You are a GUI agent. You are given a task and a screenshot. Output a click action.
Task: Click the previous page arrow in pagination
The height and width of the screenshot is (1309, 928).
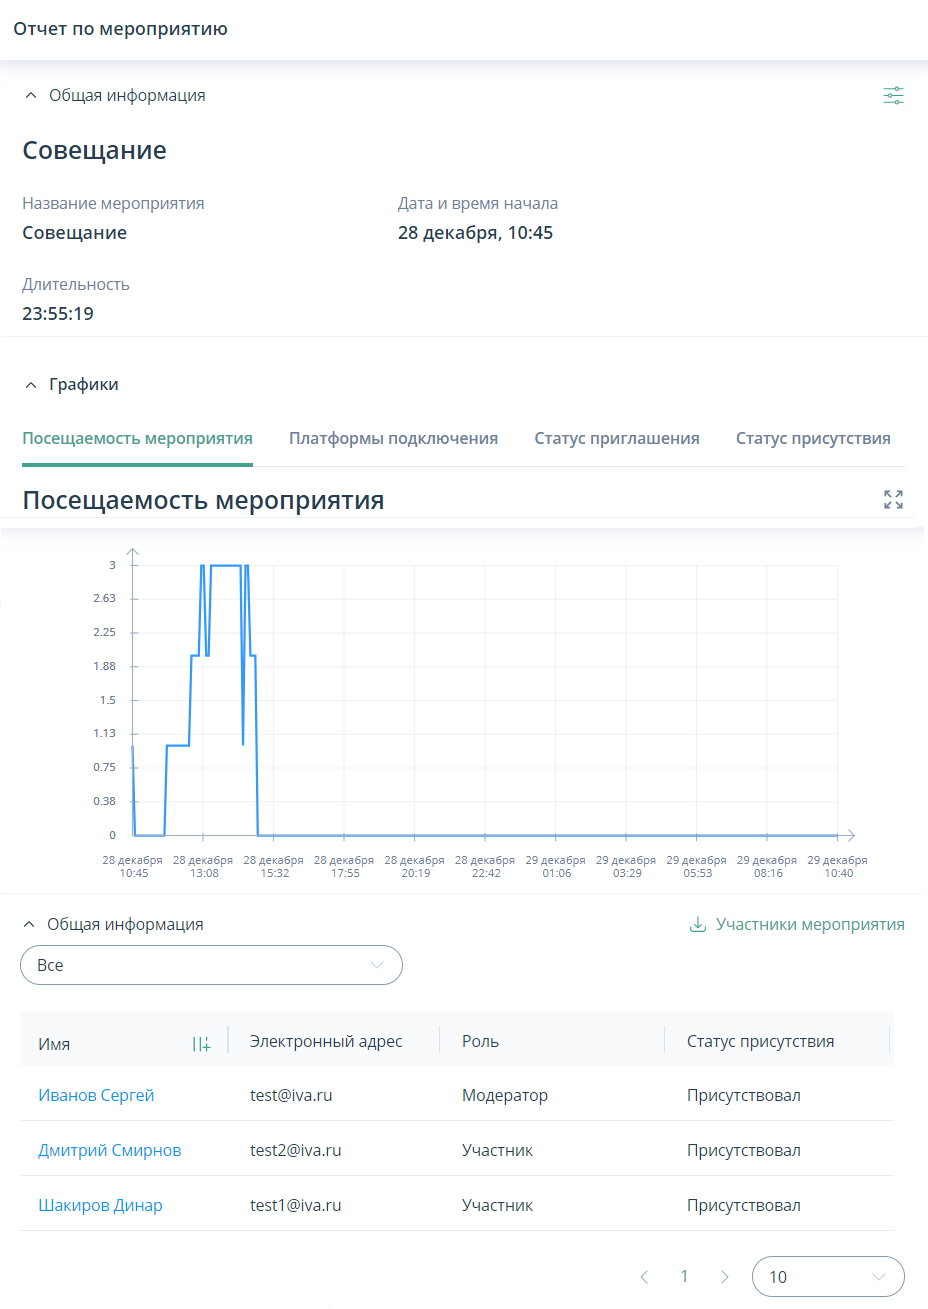coord(644,1276)
